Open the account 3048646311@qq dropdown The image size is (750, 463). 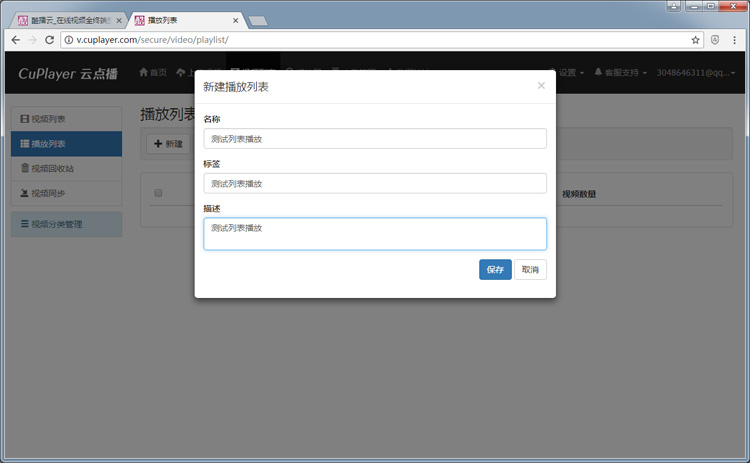[698, 73]
